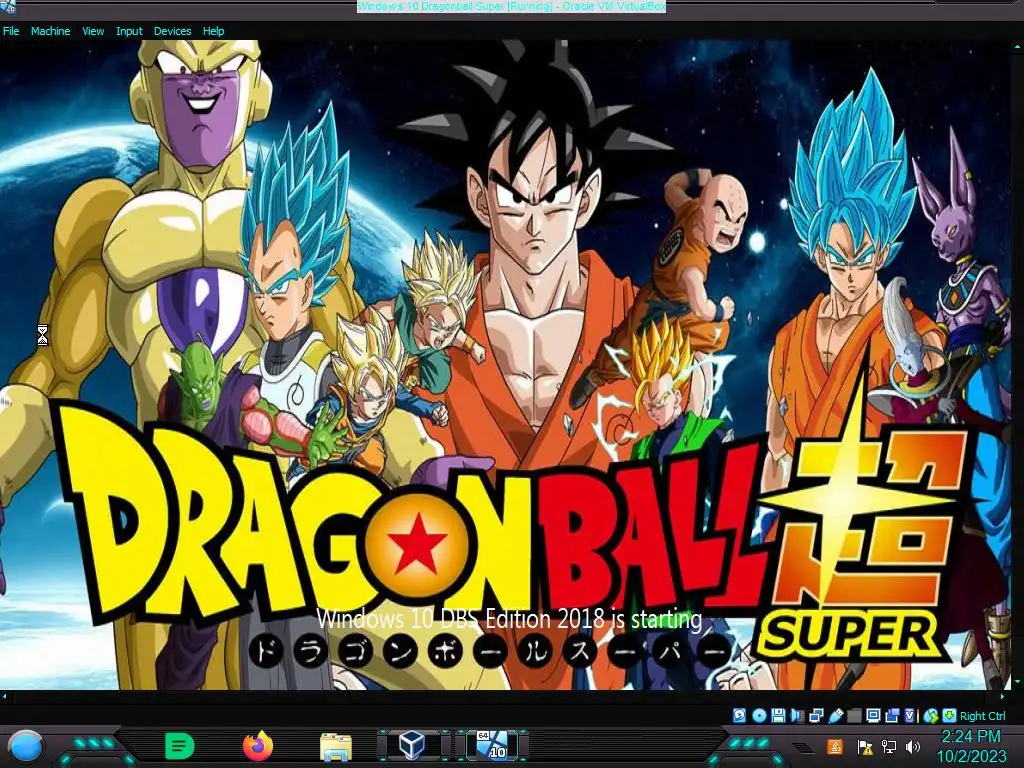Click the audio speaker status icon in VM bar
Screen dimensions: 1024x768
pos(797,716)
